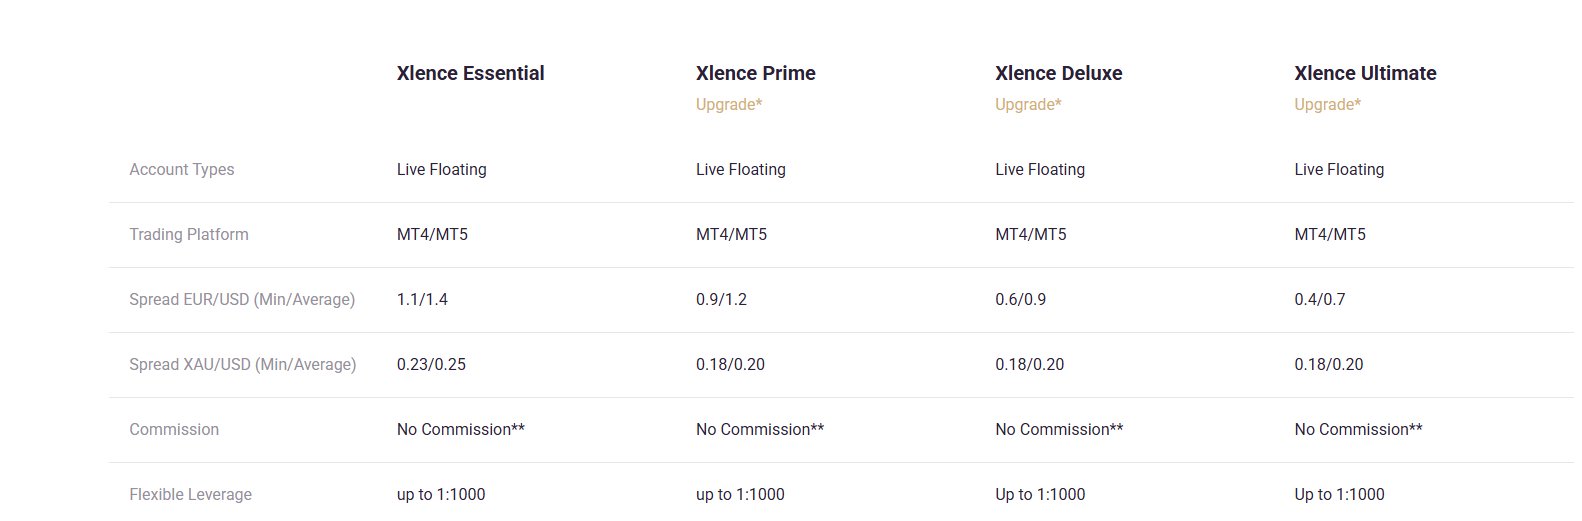Click the Account Types row label
Viewport: 1582px width, 521px height.
click(x=181, y=170)
